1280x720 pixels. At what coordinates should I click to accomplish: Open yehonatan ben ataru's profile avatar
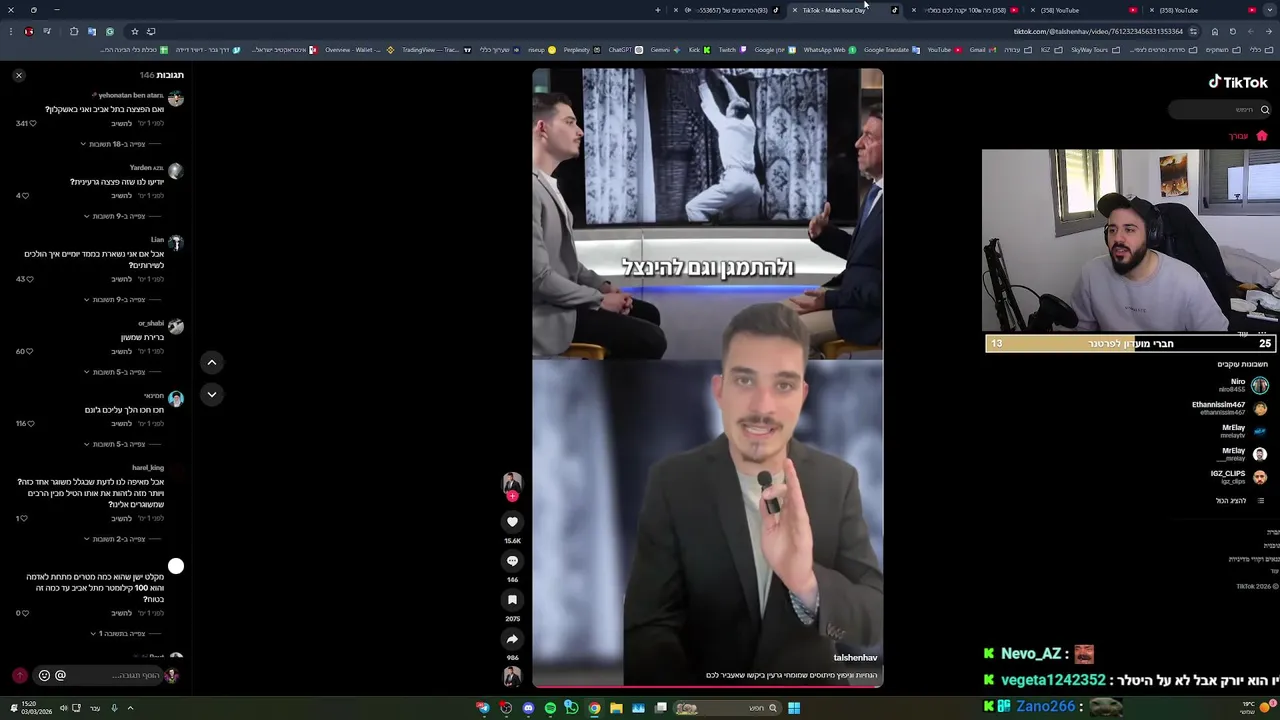[x=176, y=99]
